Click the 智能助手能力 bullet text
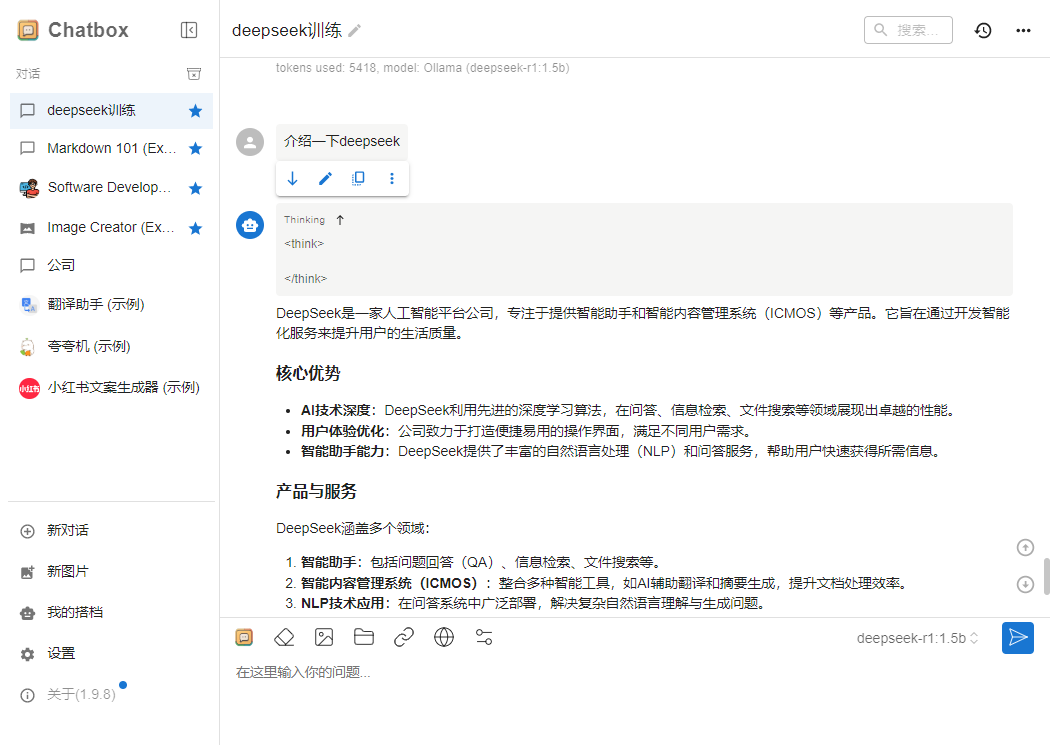The image size is (1050, 745). 622,452
